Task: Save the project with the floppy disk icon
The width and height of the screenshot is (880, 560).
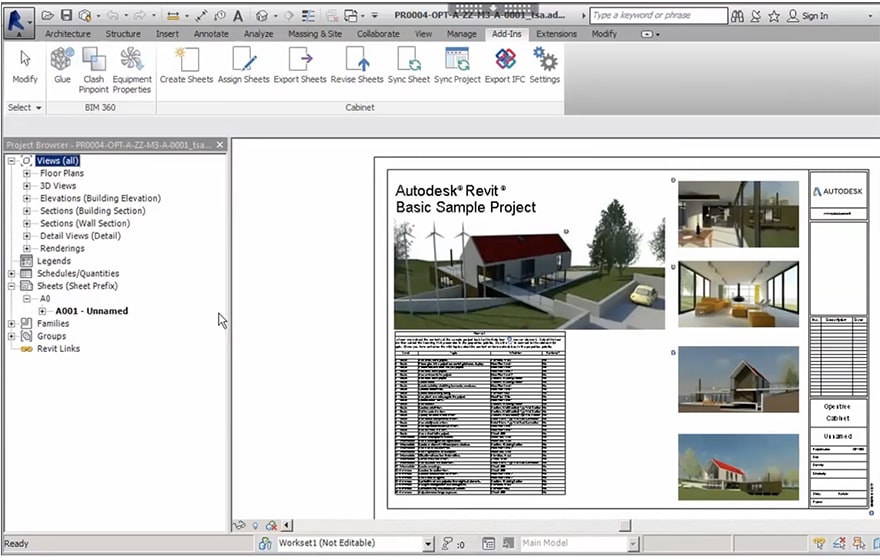Action: click(66, 16)
